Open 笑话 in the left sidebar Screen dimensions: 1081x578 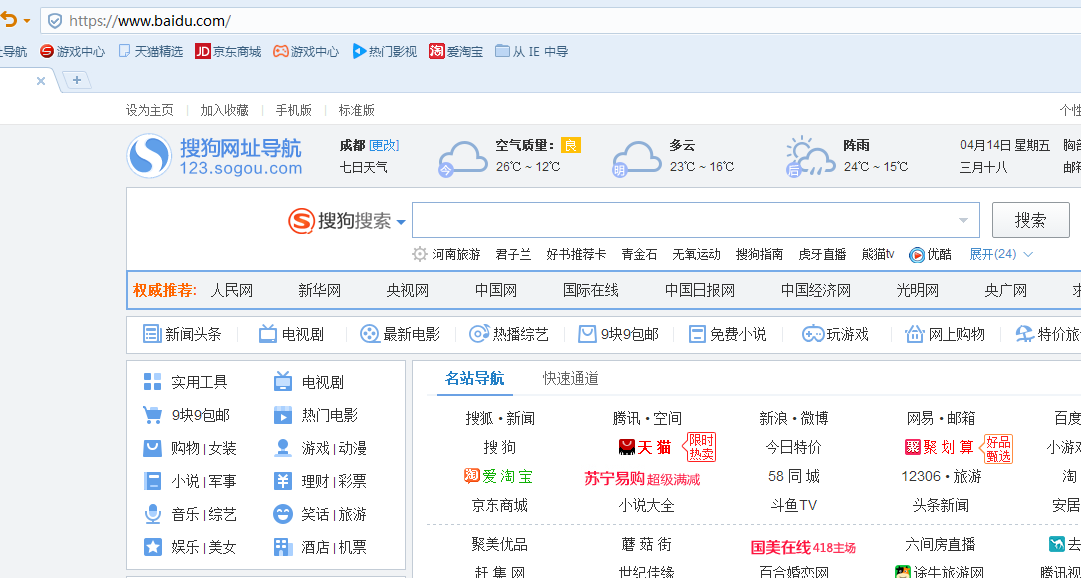coord(315,514)
